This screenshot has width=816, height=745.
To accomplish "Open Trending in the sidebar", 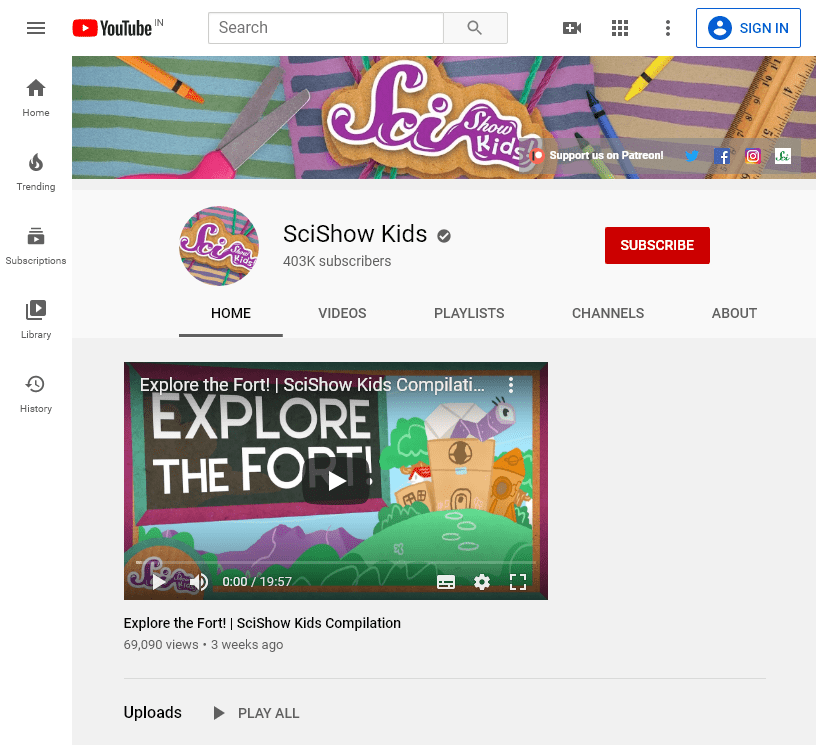I will pos(36,172).
